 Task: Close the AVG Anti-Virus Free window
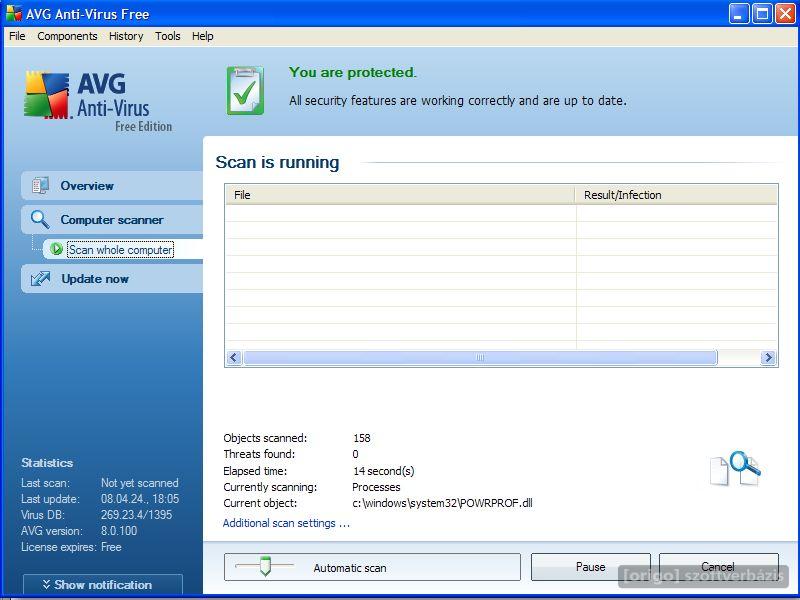click(x=786, y=14)
